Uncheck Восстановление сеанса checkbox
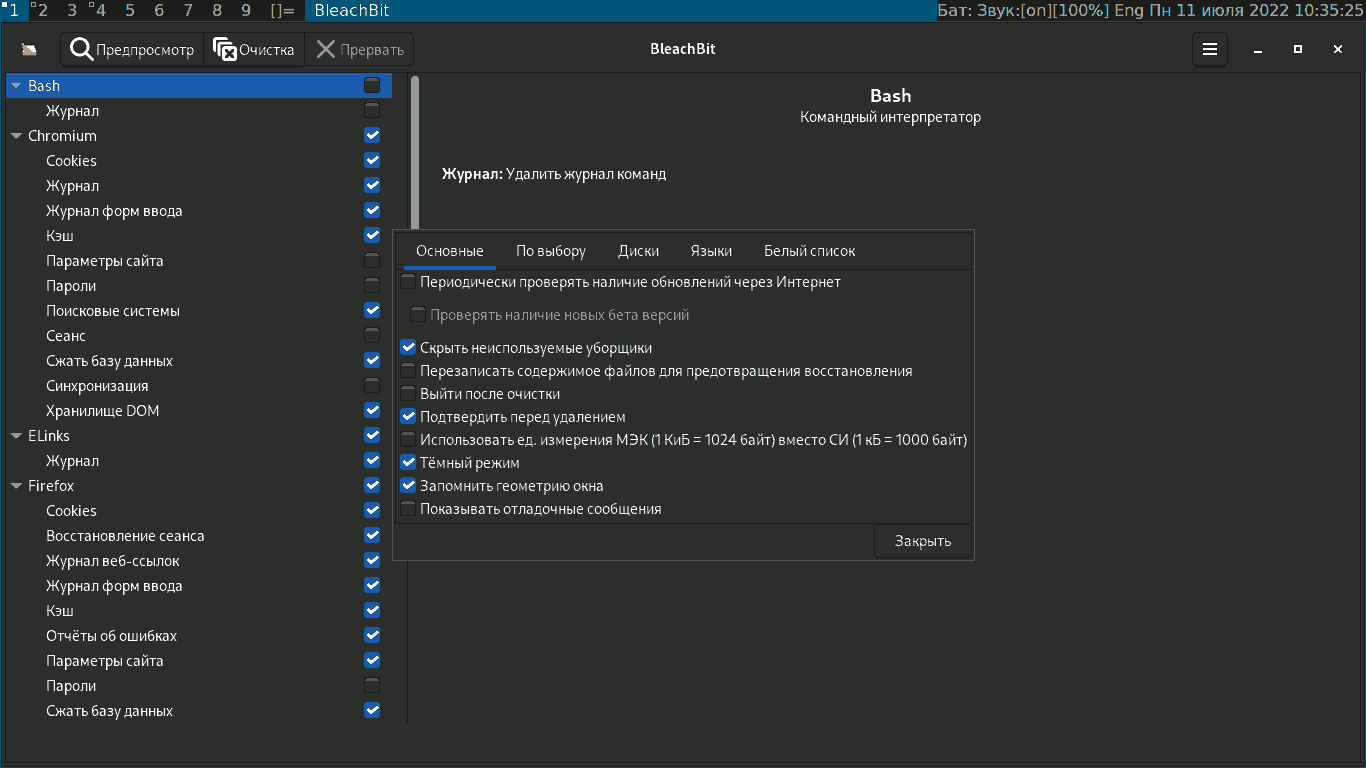The image size is (1366, 768). 372,536
